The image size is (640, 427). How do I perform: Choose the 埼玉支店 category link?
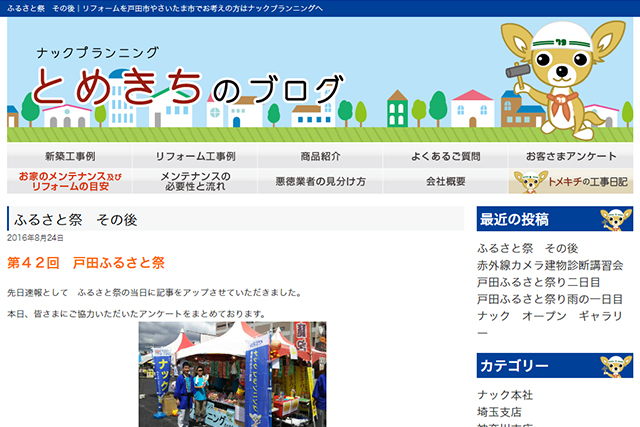499,411
